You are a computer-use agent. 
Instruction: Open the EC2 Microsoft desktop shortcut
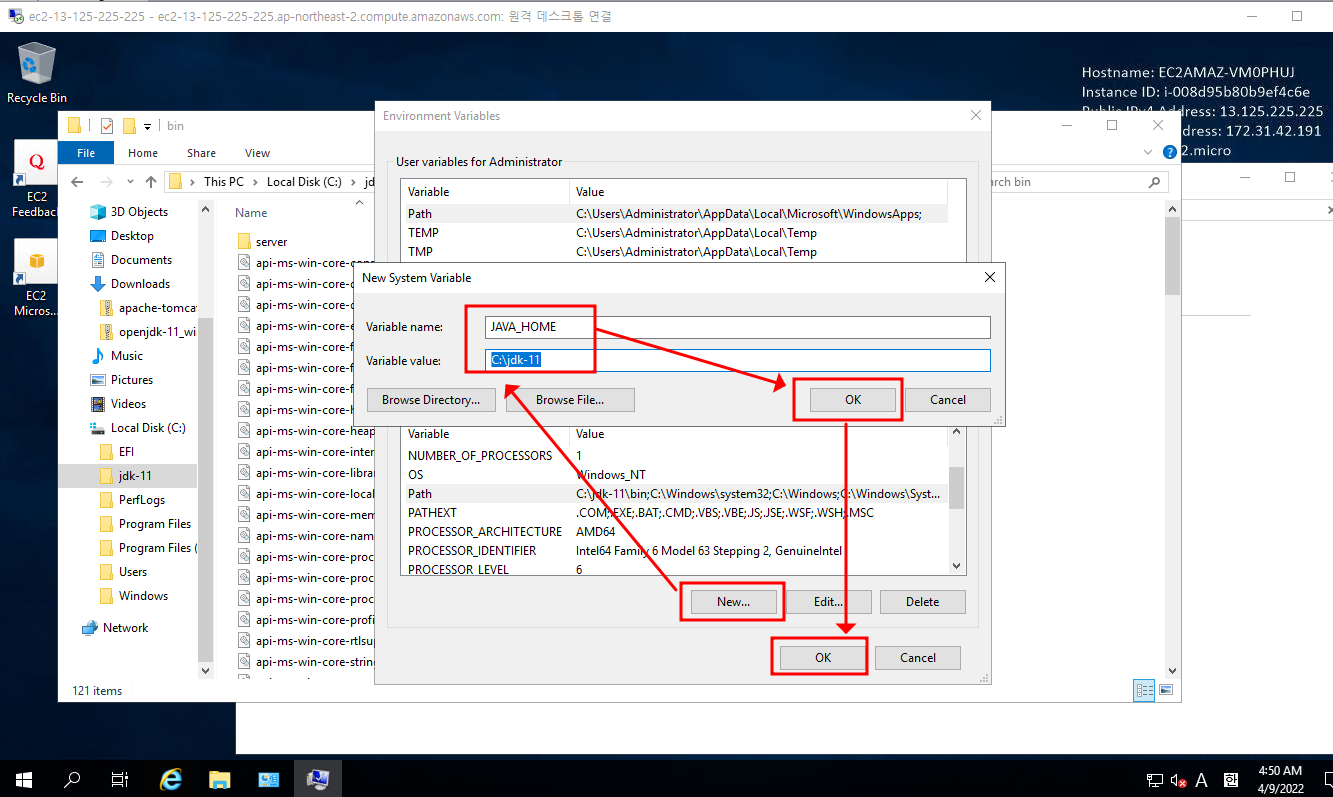[36, 279]
